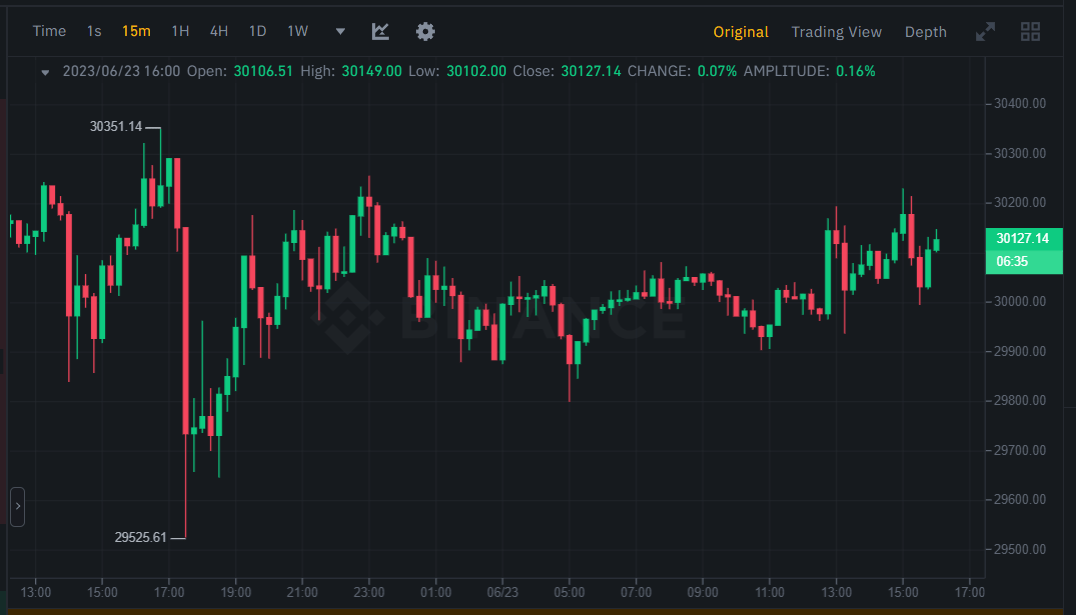Open more time intervals dropdown arrow
The width and height of the screenshot is (1076, 615).
coord(340,32)
